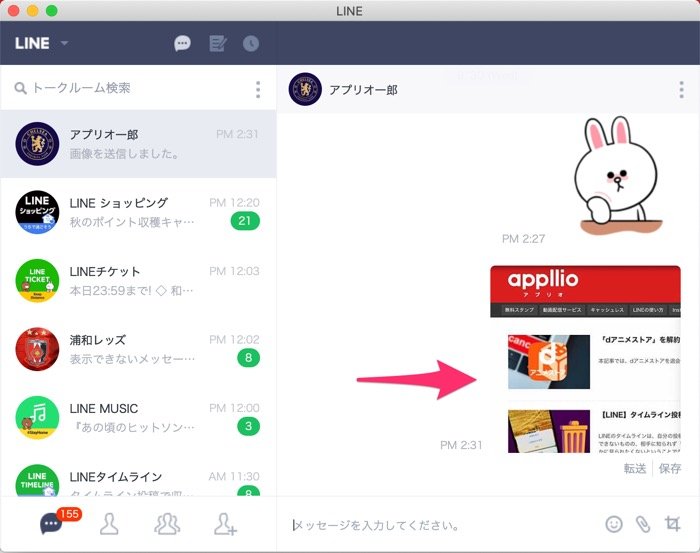Click the screen capture crop icon

pyautogui.click(x=672, y=524)
